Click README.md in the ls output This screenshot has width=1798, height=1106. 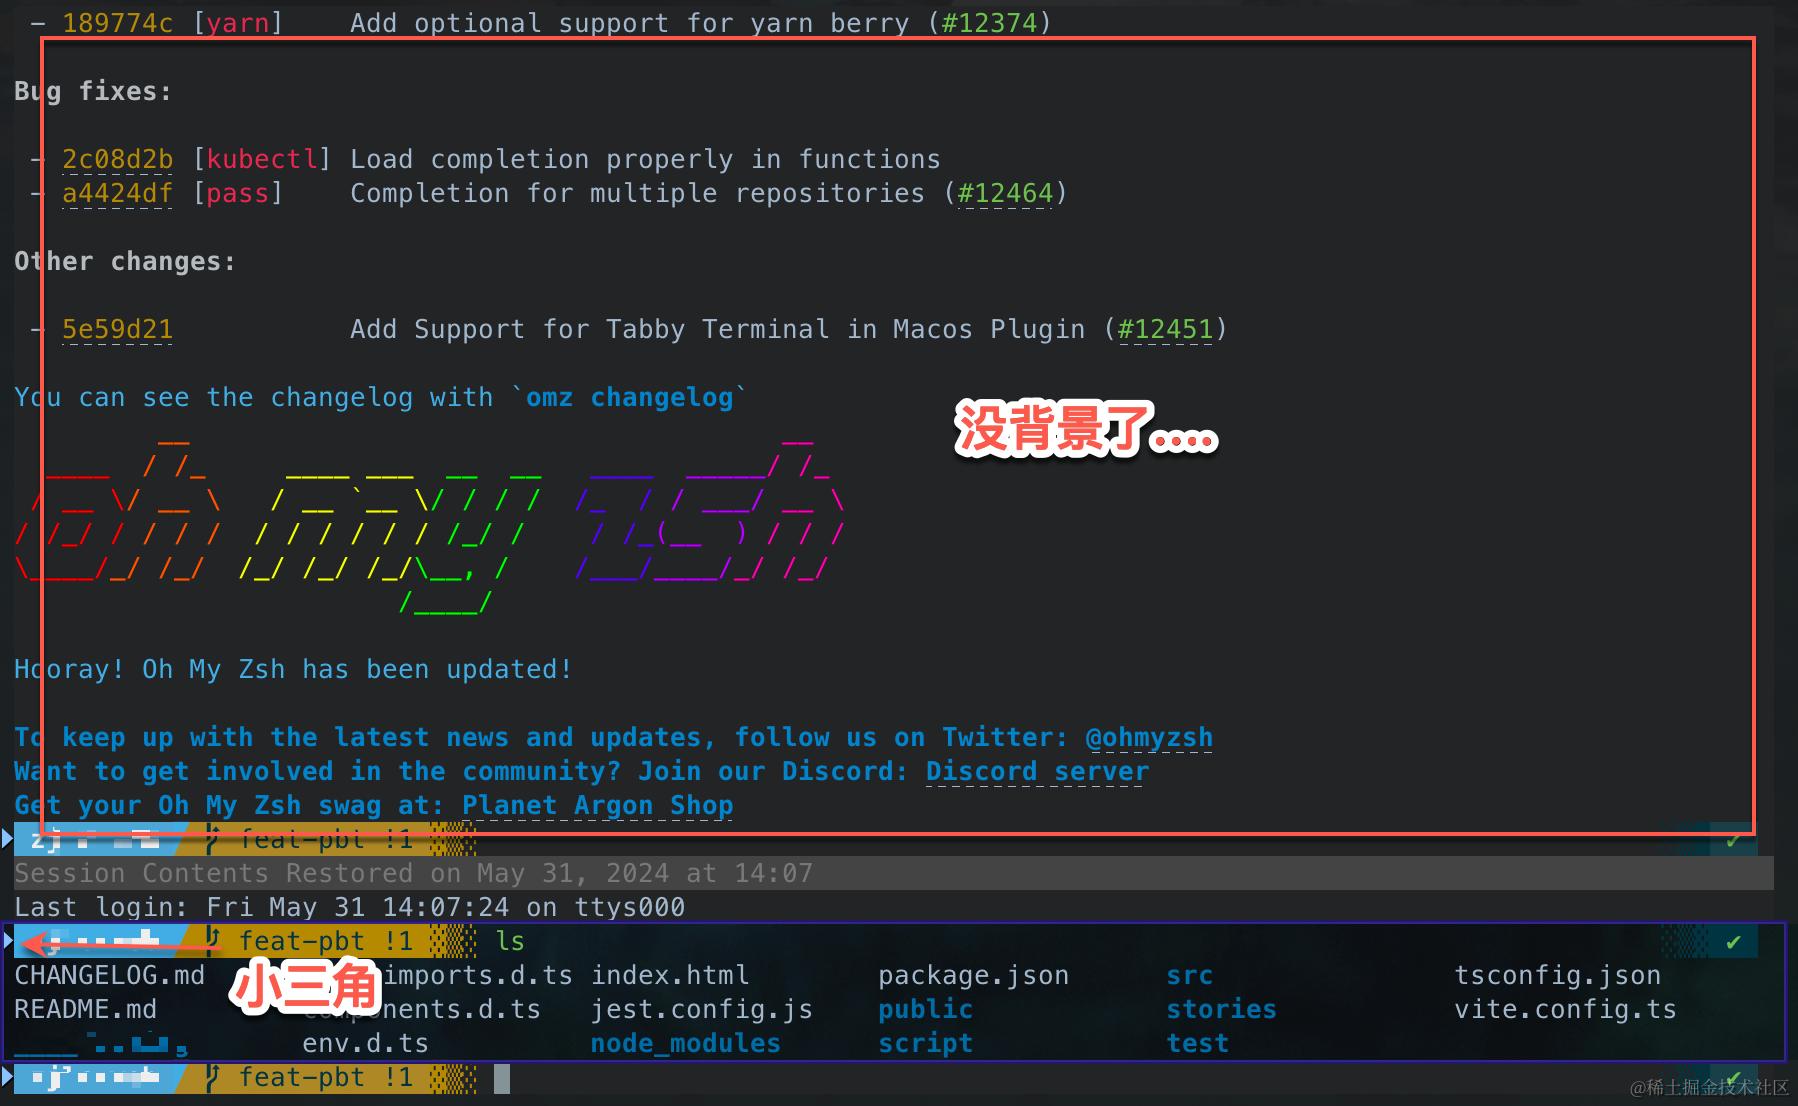85,1009
